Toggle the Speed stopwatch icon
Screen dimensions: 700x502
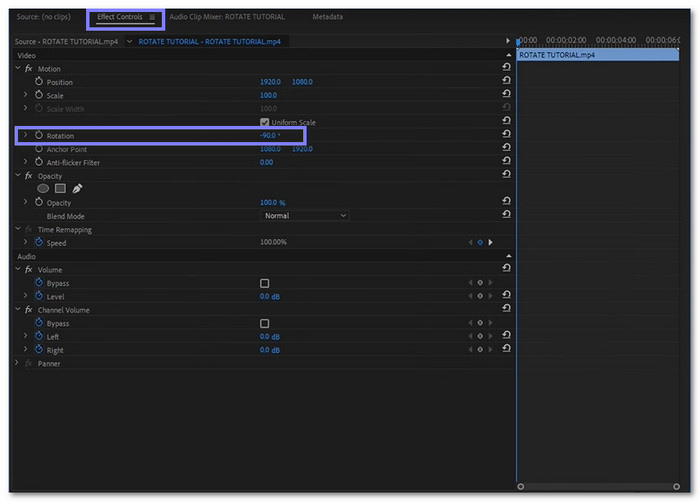tap(39, 242)
